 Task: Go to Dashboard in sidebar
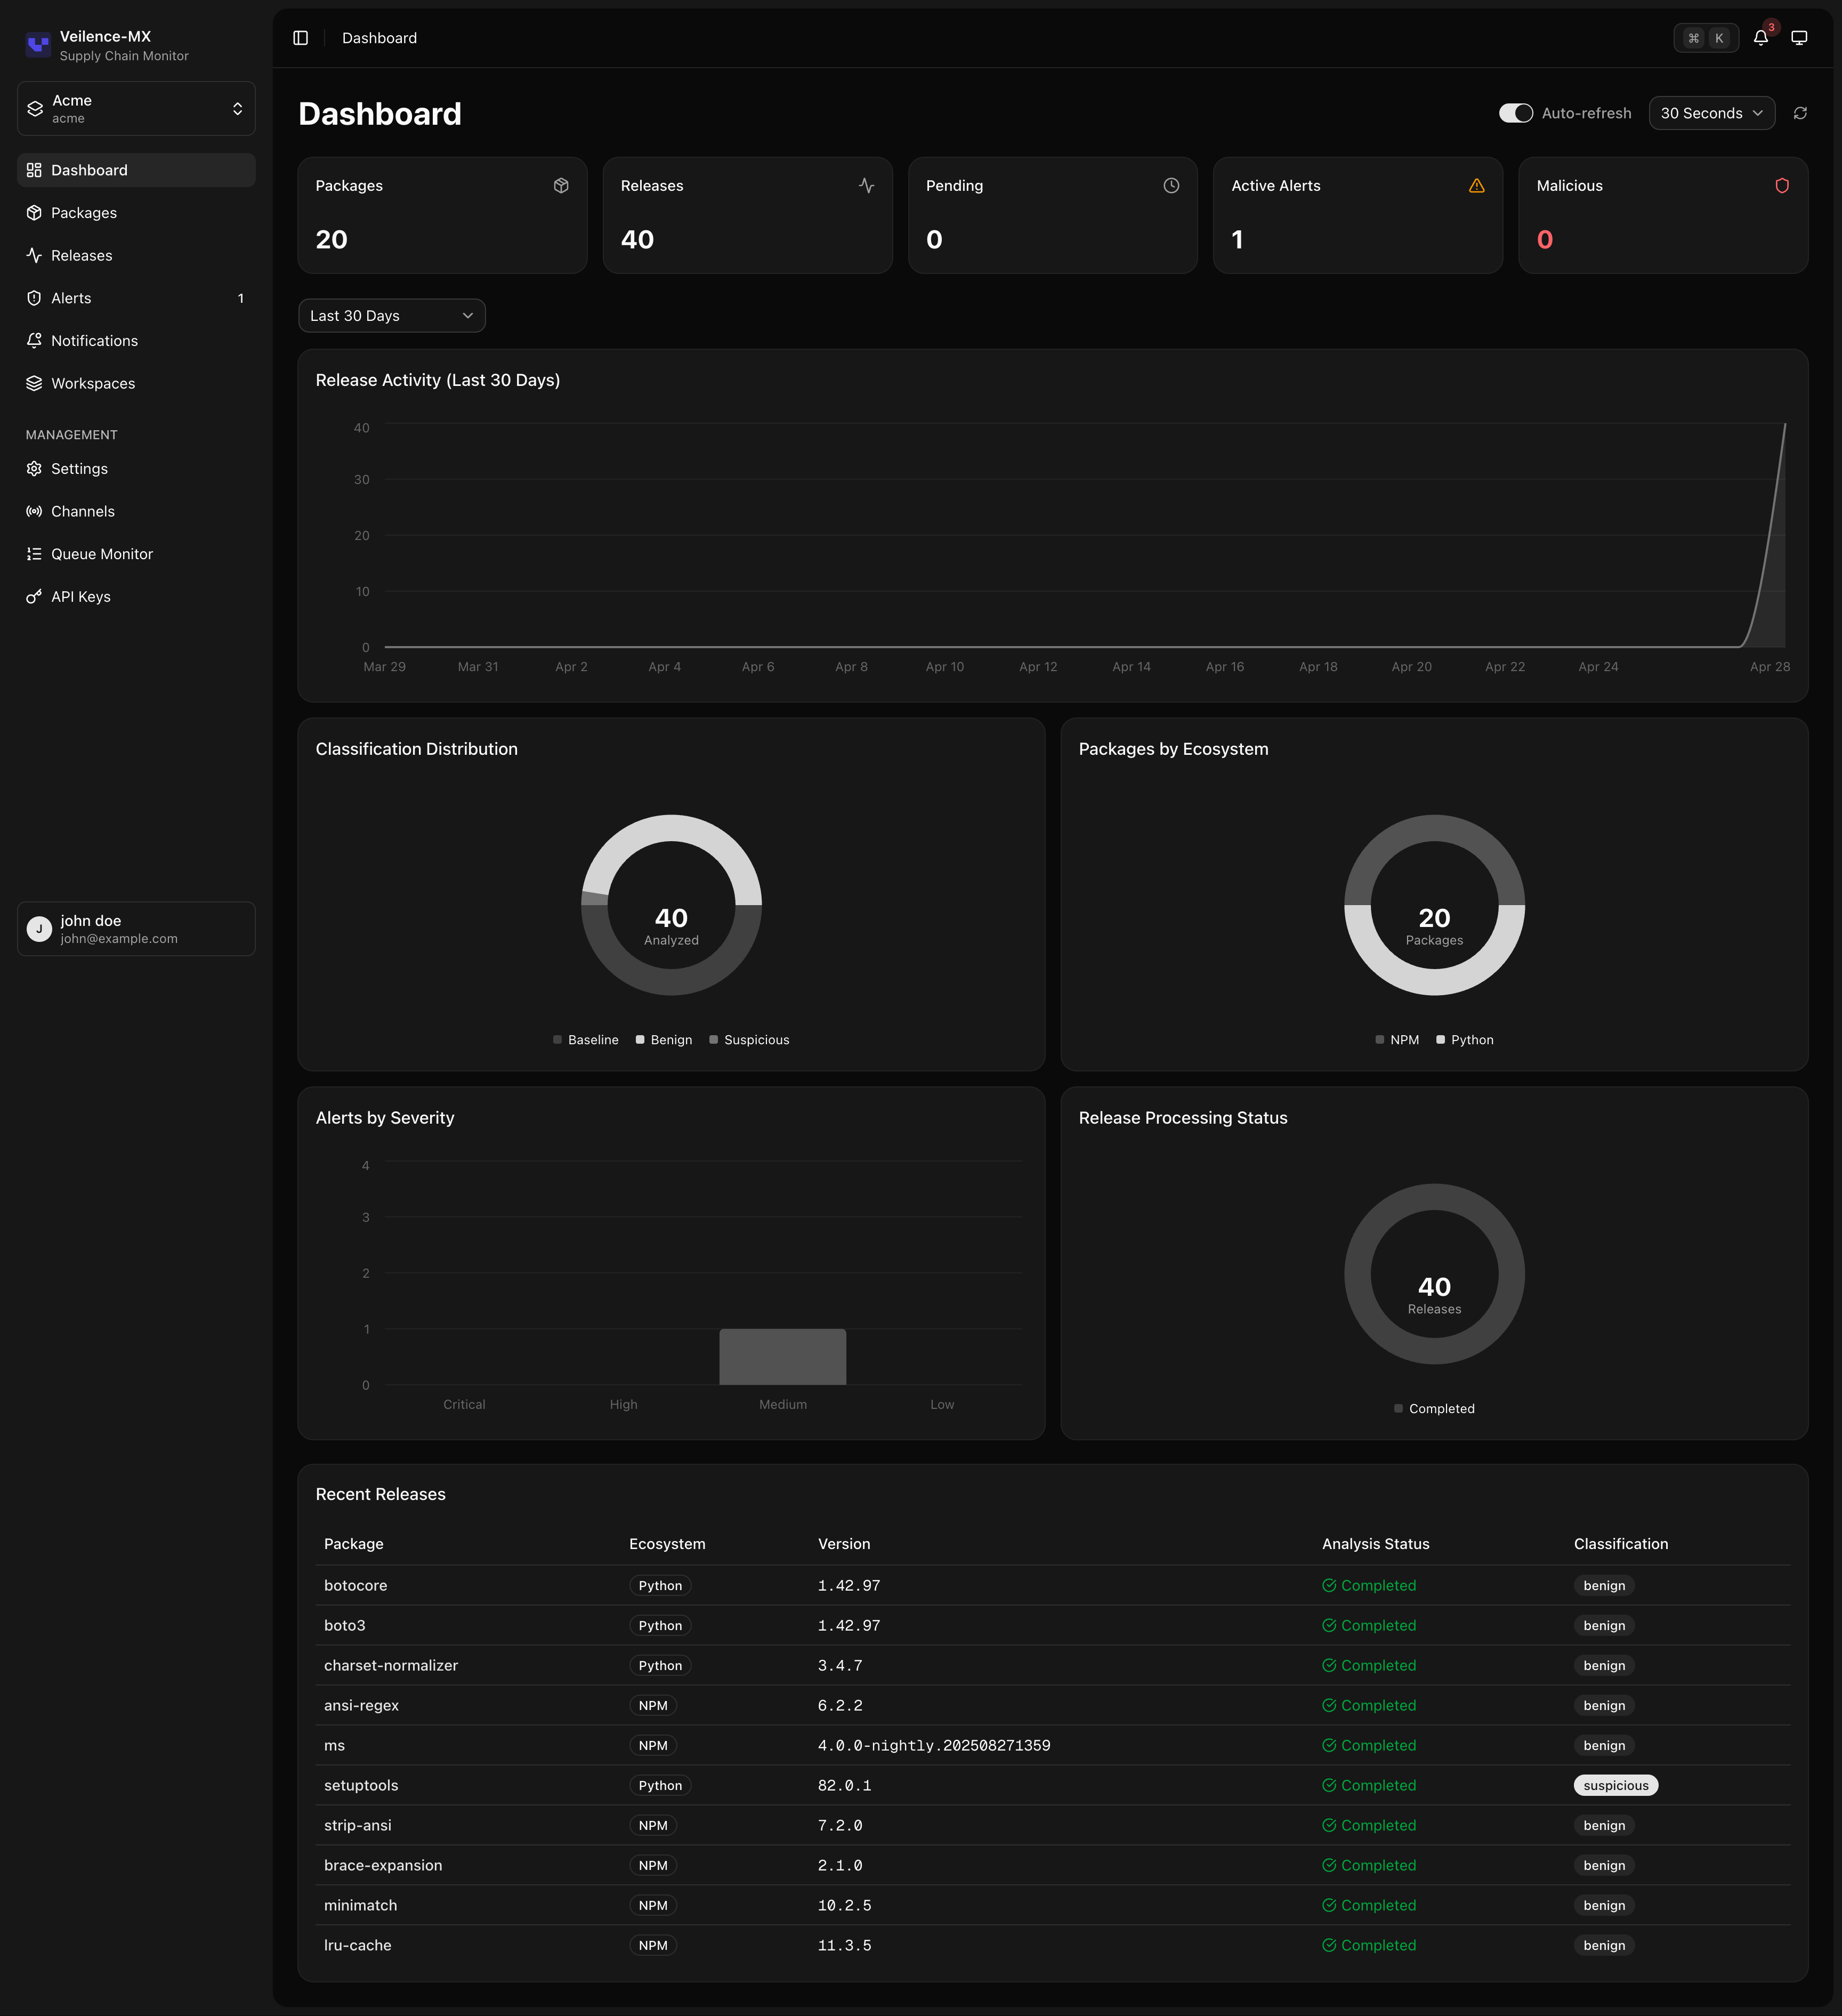[x=136, y=170]
